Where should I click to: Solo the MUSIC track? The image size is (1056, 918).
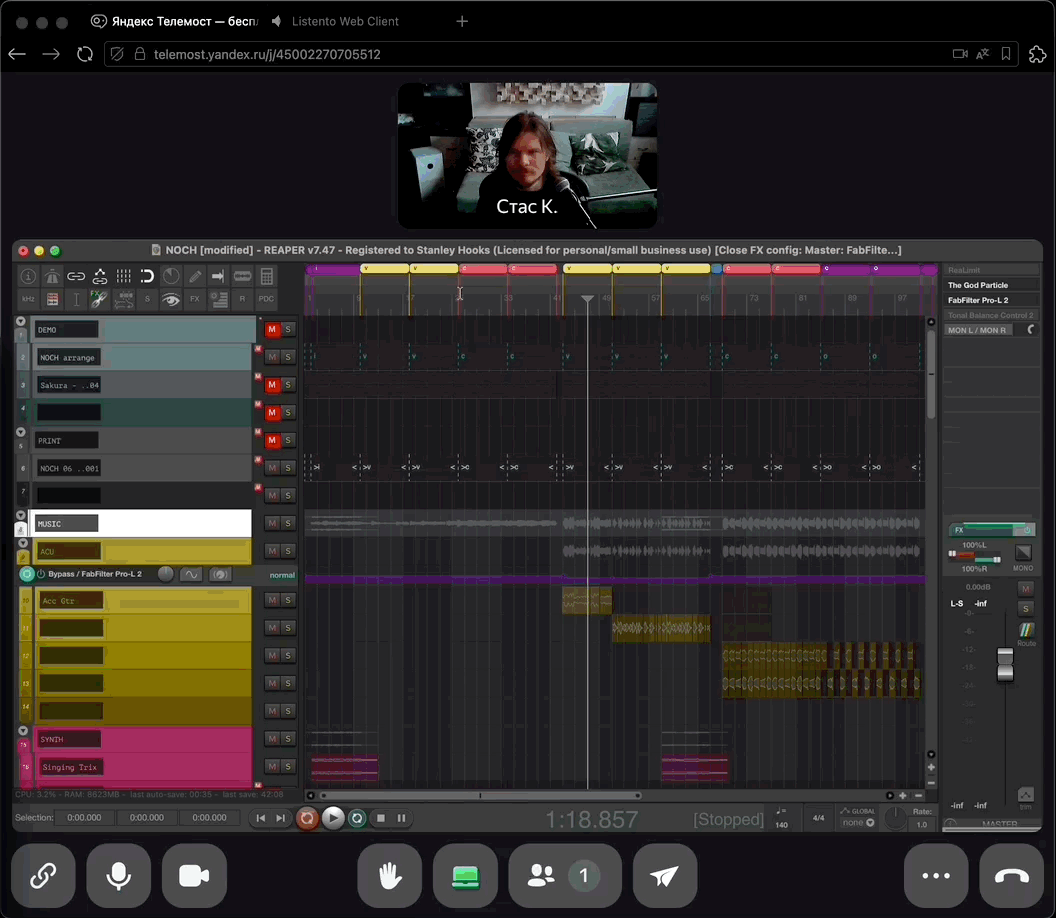[x=288, y=523]
